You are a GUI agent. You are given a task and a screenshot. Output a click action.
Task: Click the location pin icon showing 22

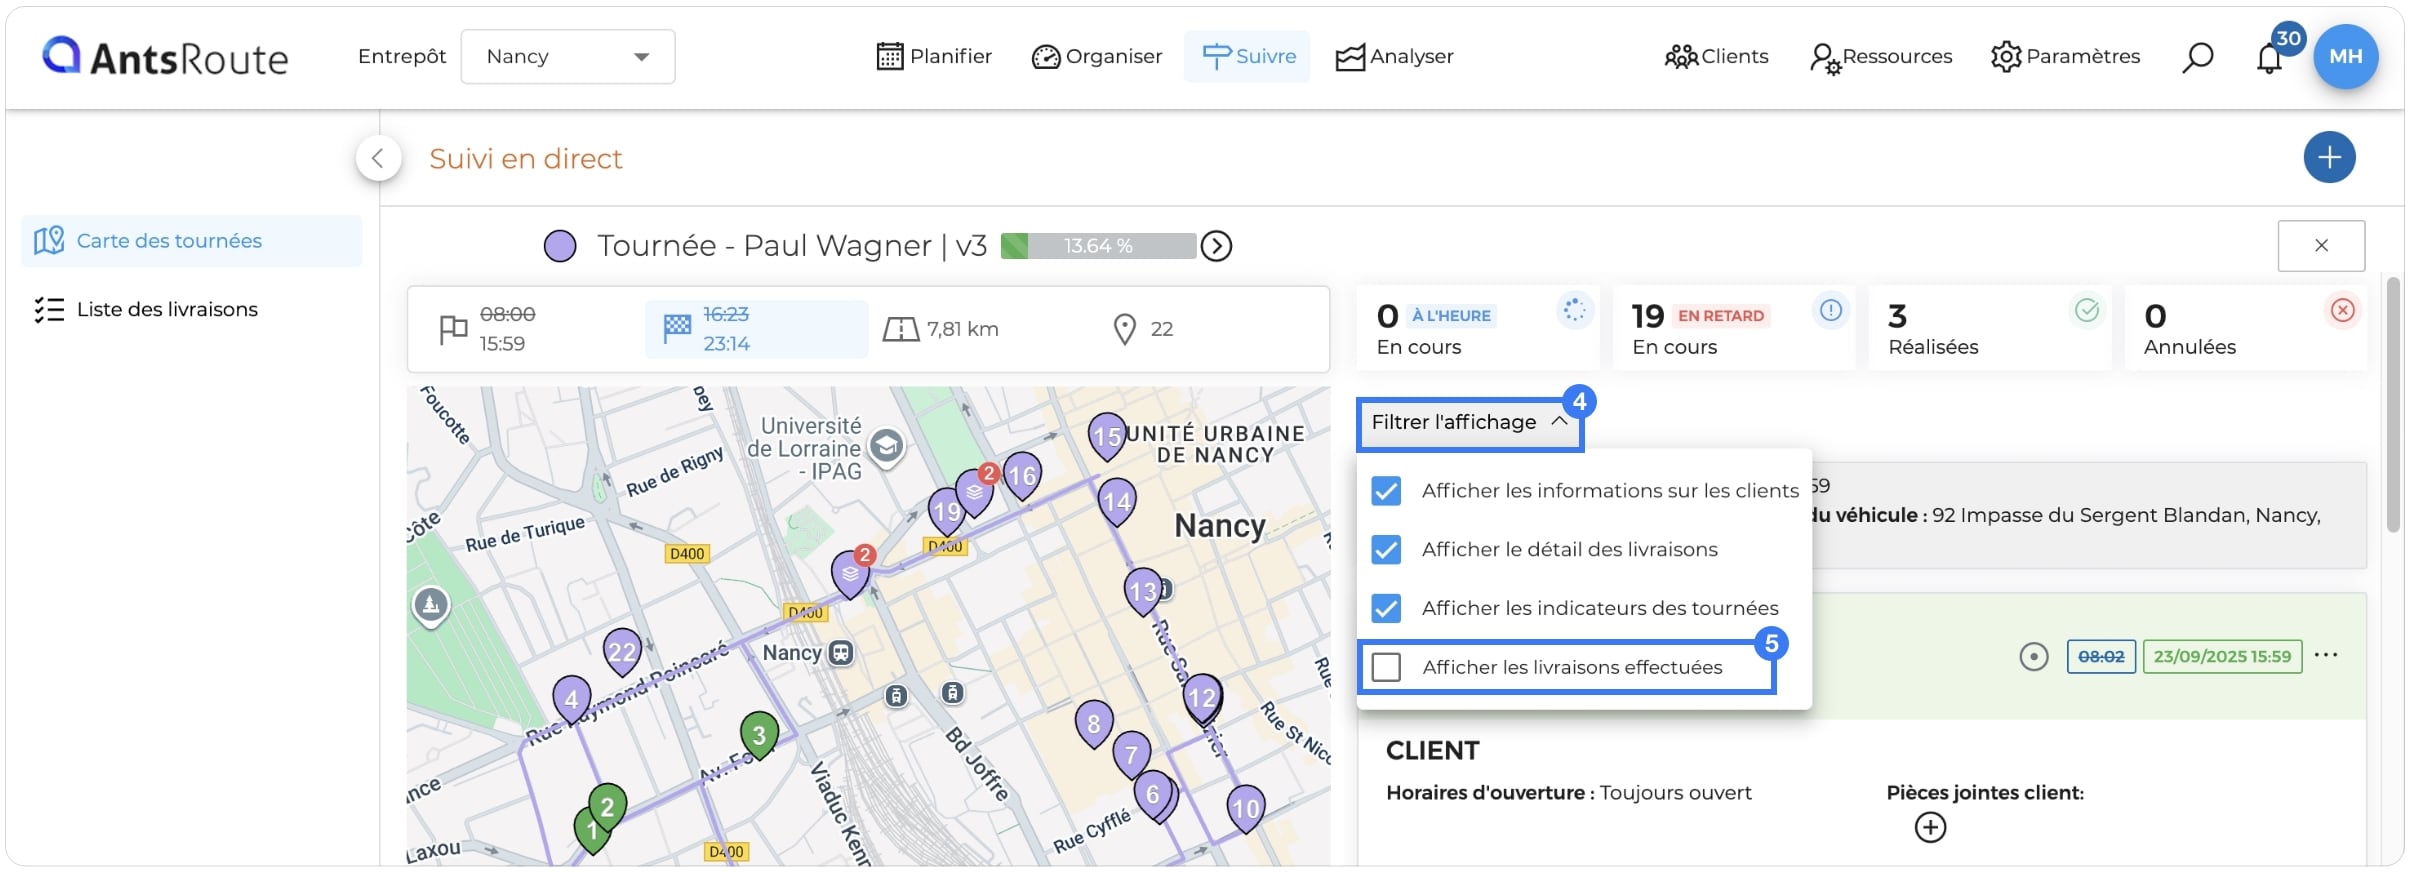pos(1124,329)
